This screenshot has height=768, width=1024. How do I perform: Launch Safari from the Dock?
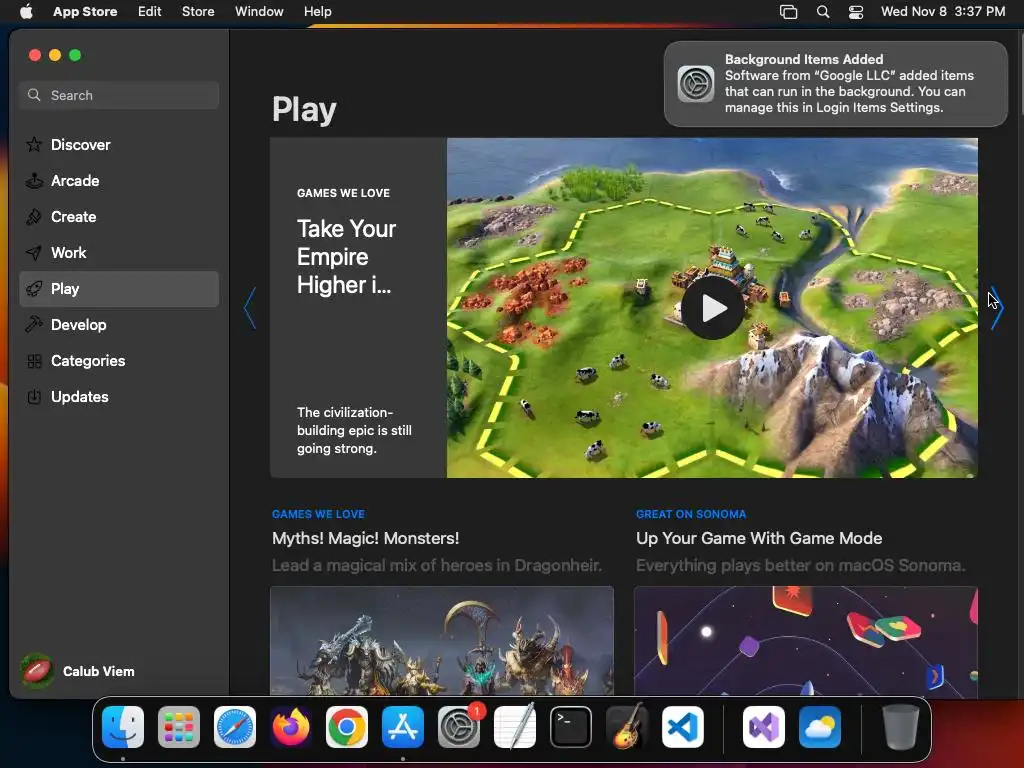[x=235, y=727]
